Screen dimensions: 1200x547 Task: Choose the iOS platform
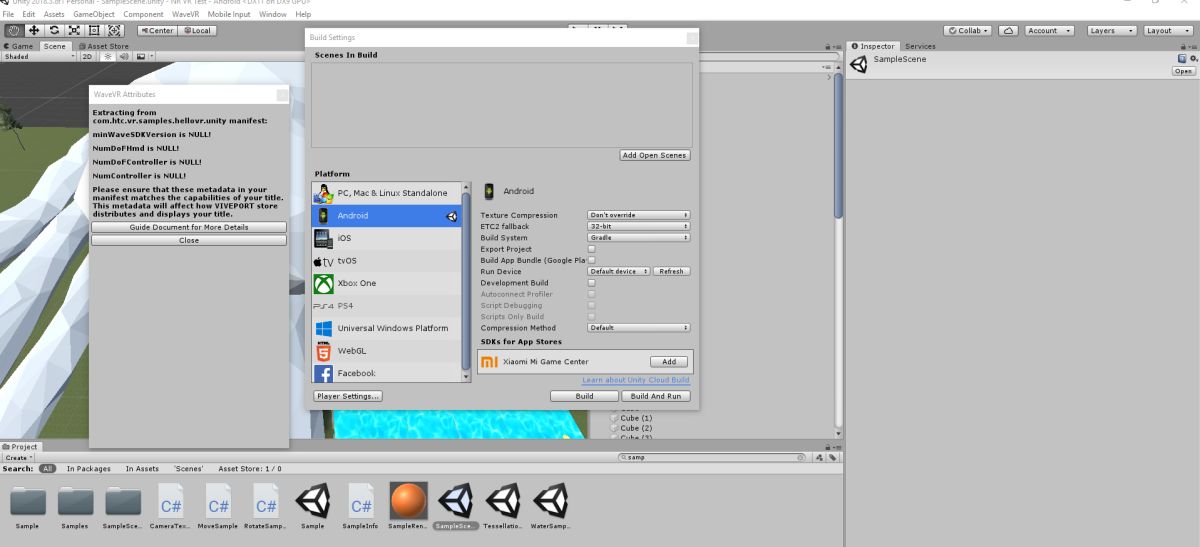(x=386, y=238)
